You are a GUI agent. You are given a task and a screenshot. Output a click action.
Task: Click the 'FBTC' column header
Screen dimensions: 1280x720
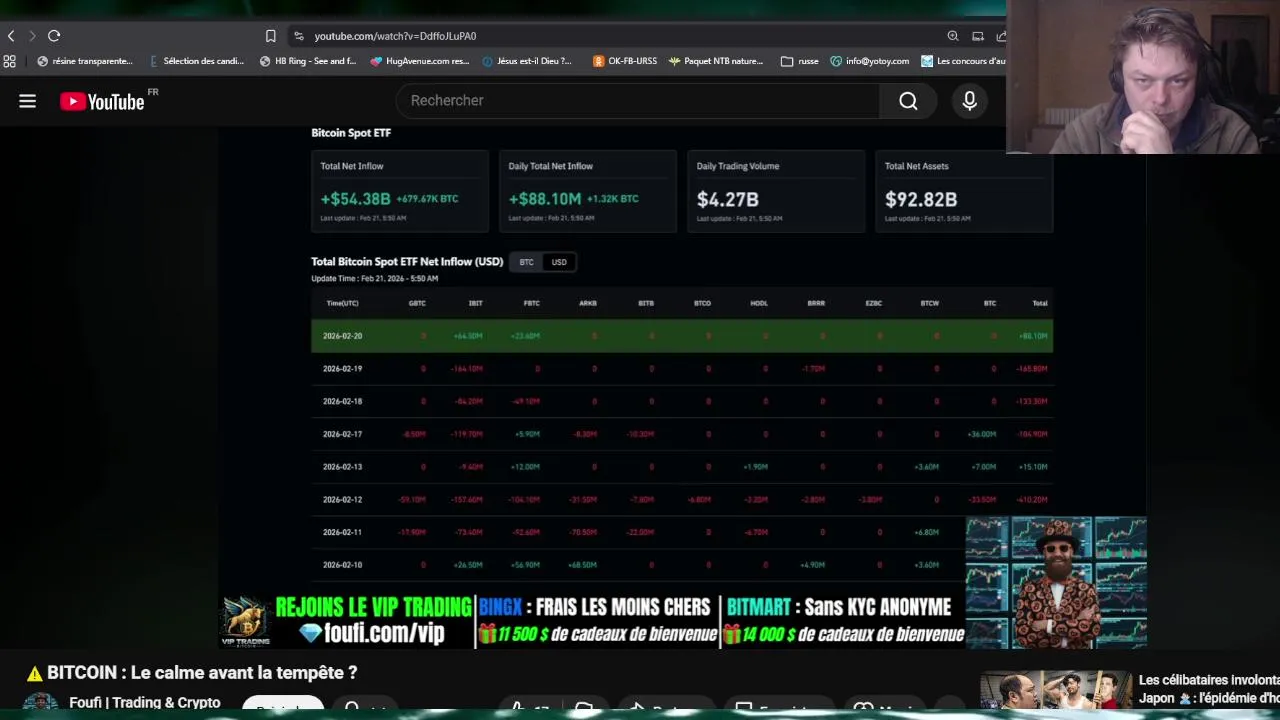click(531, 303)
